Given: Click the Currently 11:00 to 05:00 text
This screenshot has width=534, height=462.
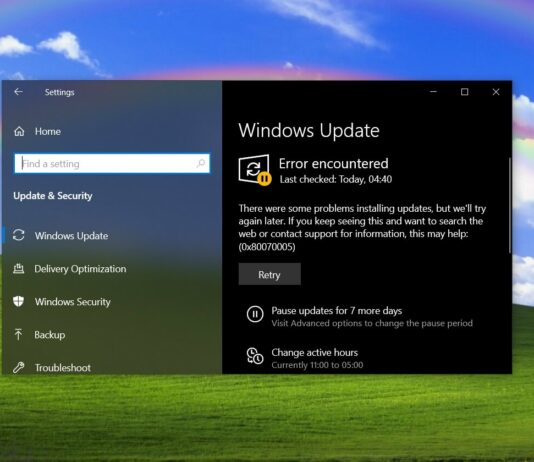Looking at the screenshot, I should coord(317,365).
